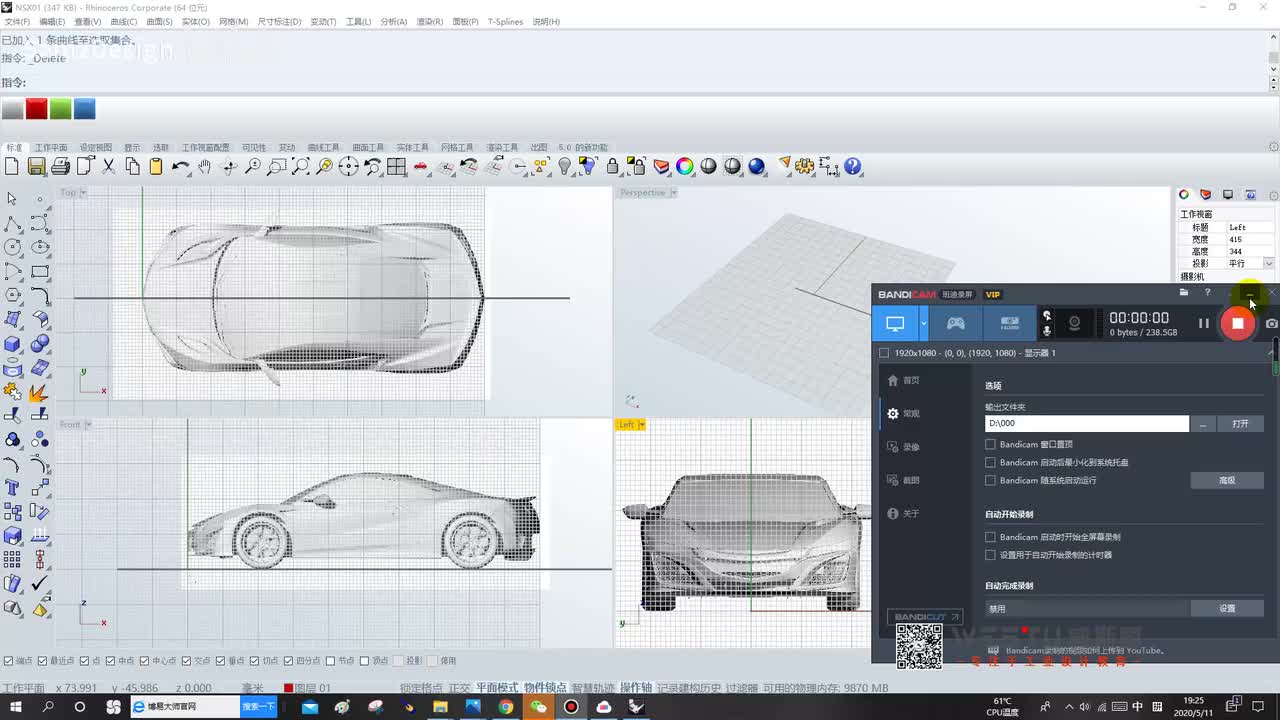The width and height of the screenshot is (1280, 720).
Task: Open the 投影 projection dropdown in properties
Action: 1268,264
